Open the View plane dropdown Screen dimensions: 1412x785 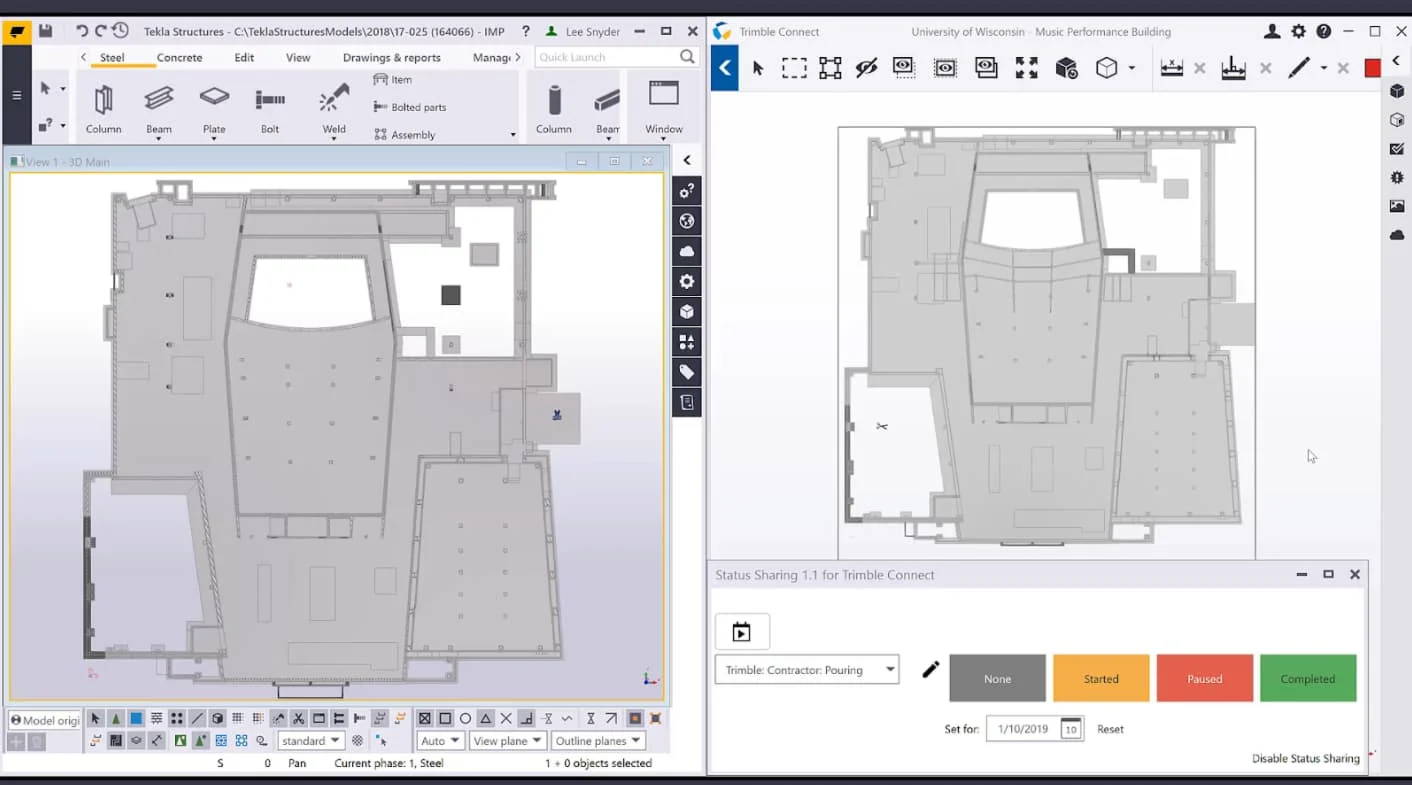[507, 741]
